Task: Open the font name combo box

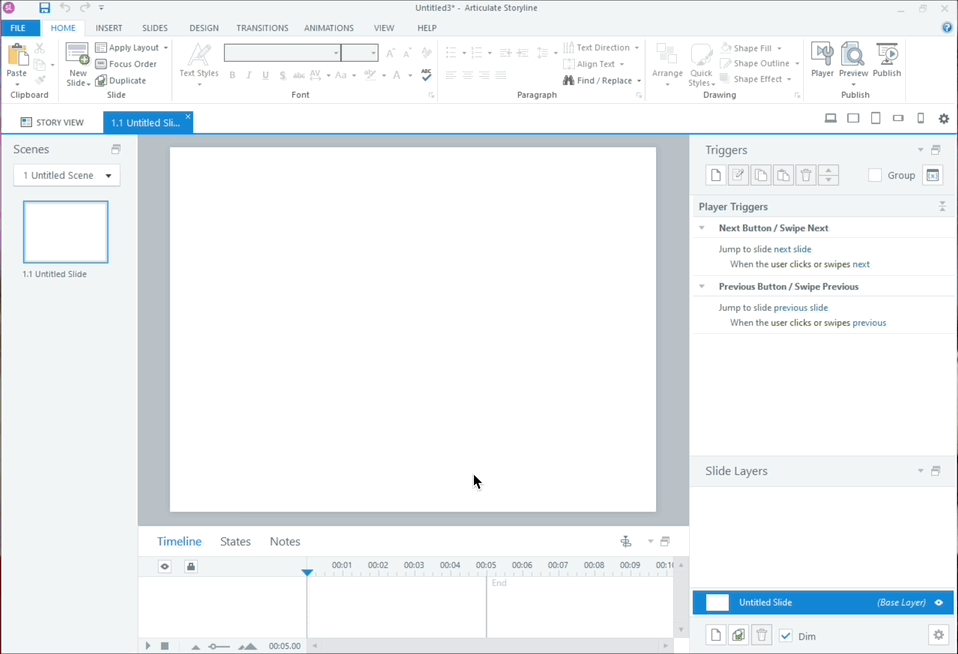Action: [282, 53]
